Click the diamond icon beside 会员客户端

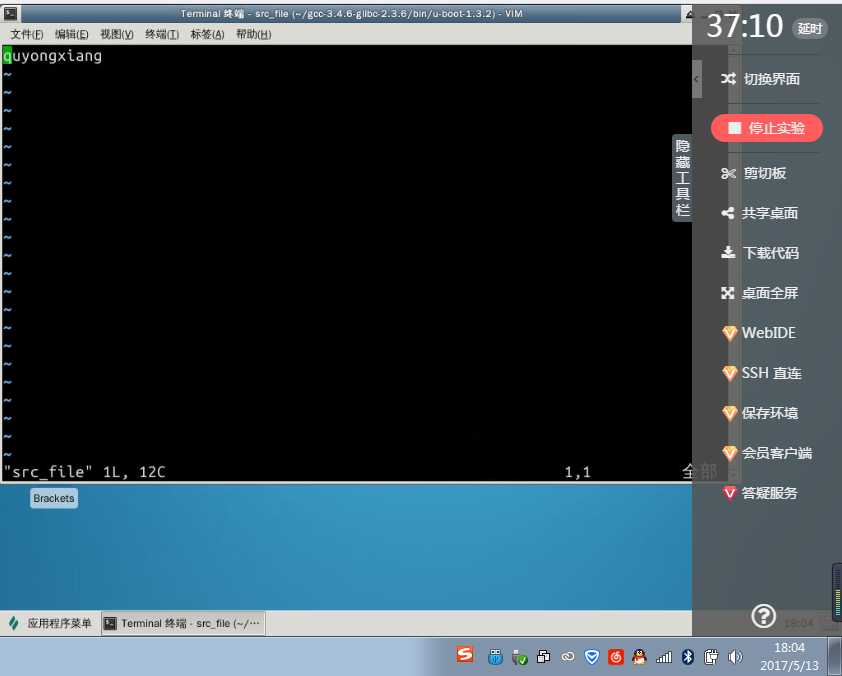tap(729, 454)
